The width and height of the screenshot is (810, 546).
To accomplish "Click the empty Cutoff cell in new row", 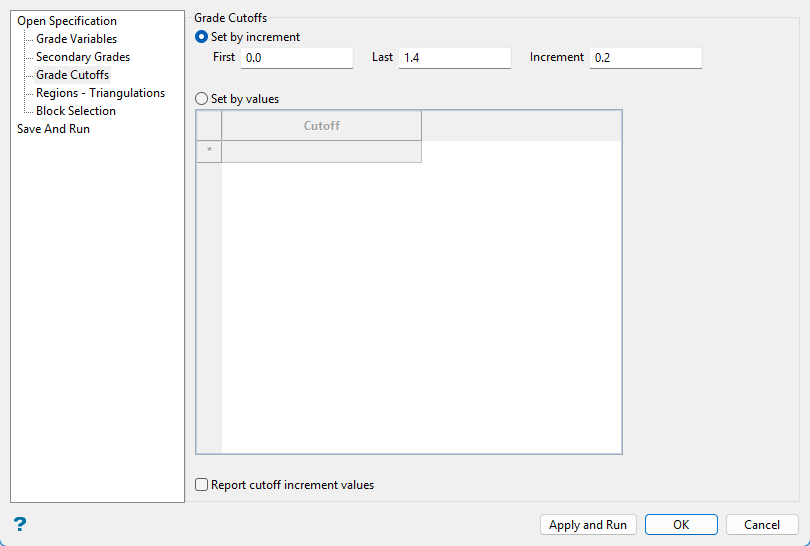I will pos(321,152).
